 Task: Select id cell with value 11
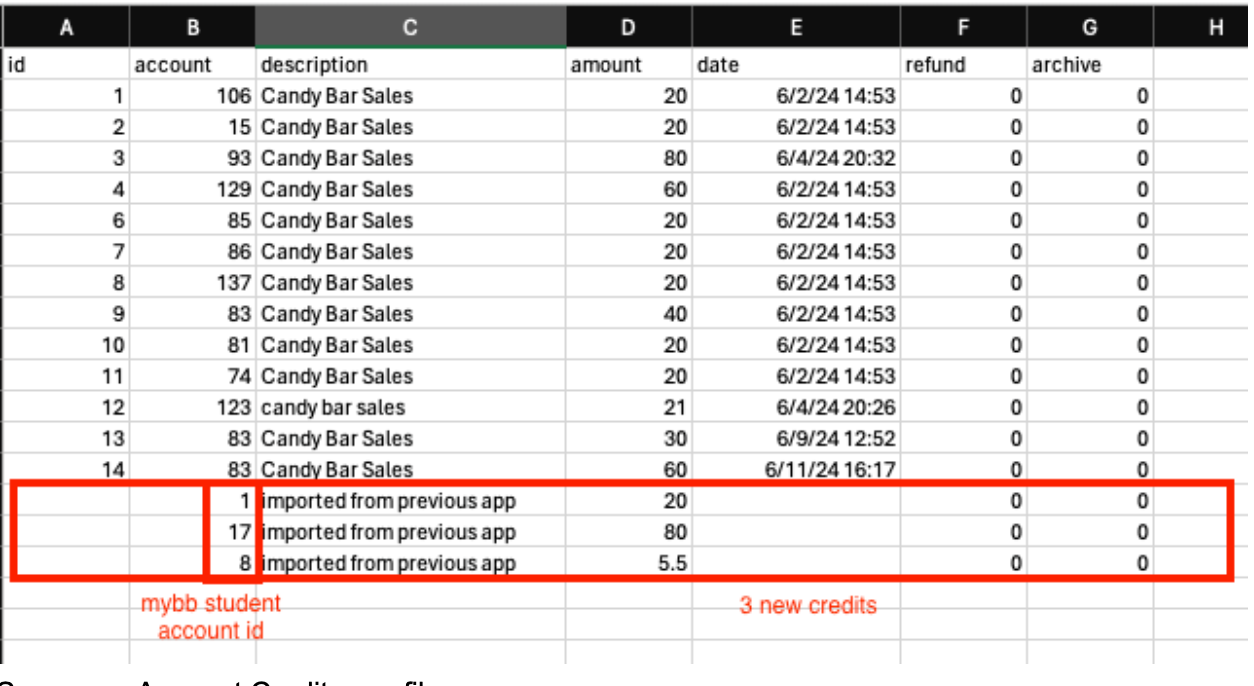tap(66, 376)
